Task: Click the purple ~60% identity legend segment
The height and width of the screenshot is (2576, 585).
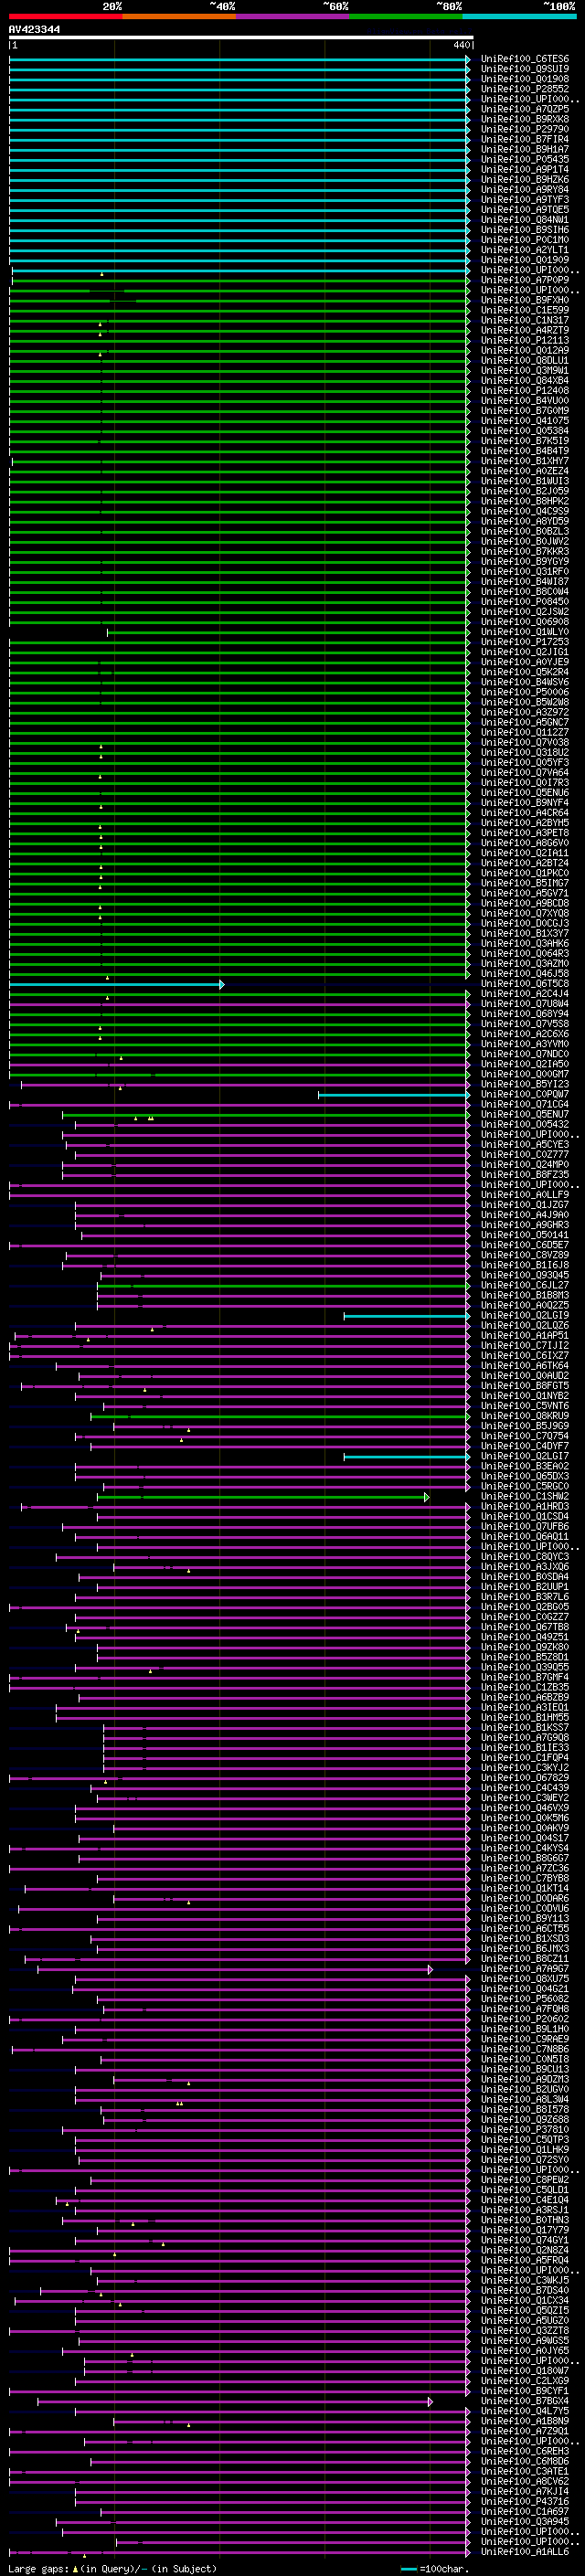Action: pyautogui.click(x=292, y=16)
